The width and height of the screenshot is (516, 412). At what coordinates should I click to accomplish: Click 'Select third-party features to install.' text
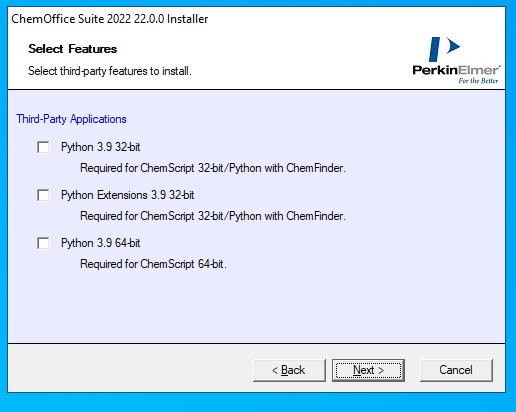[x=110, y=71]
